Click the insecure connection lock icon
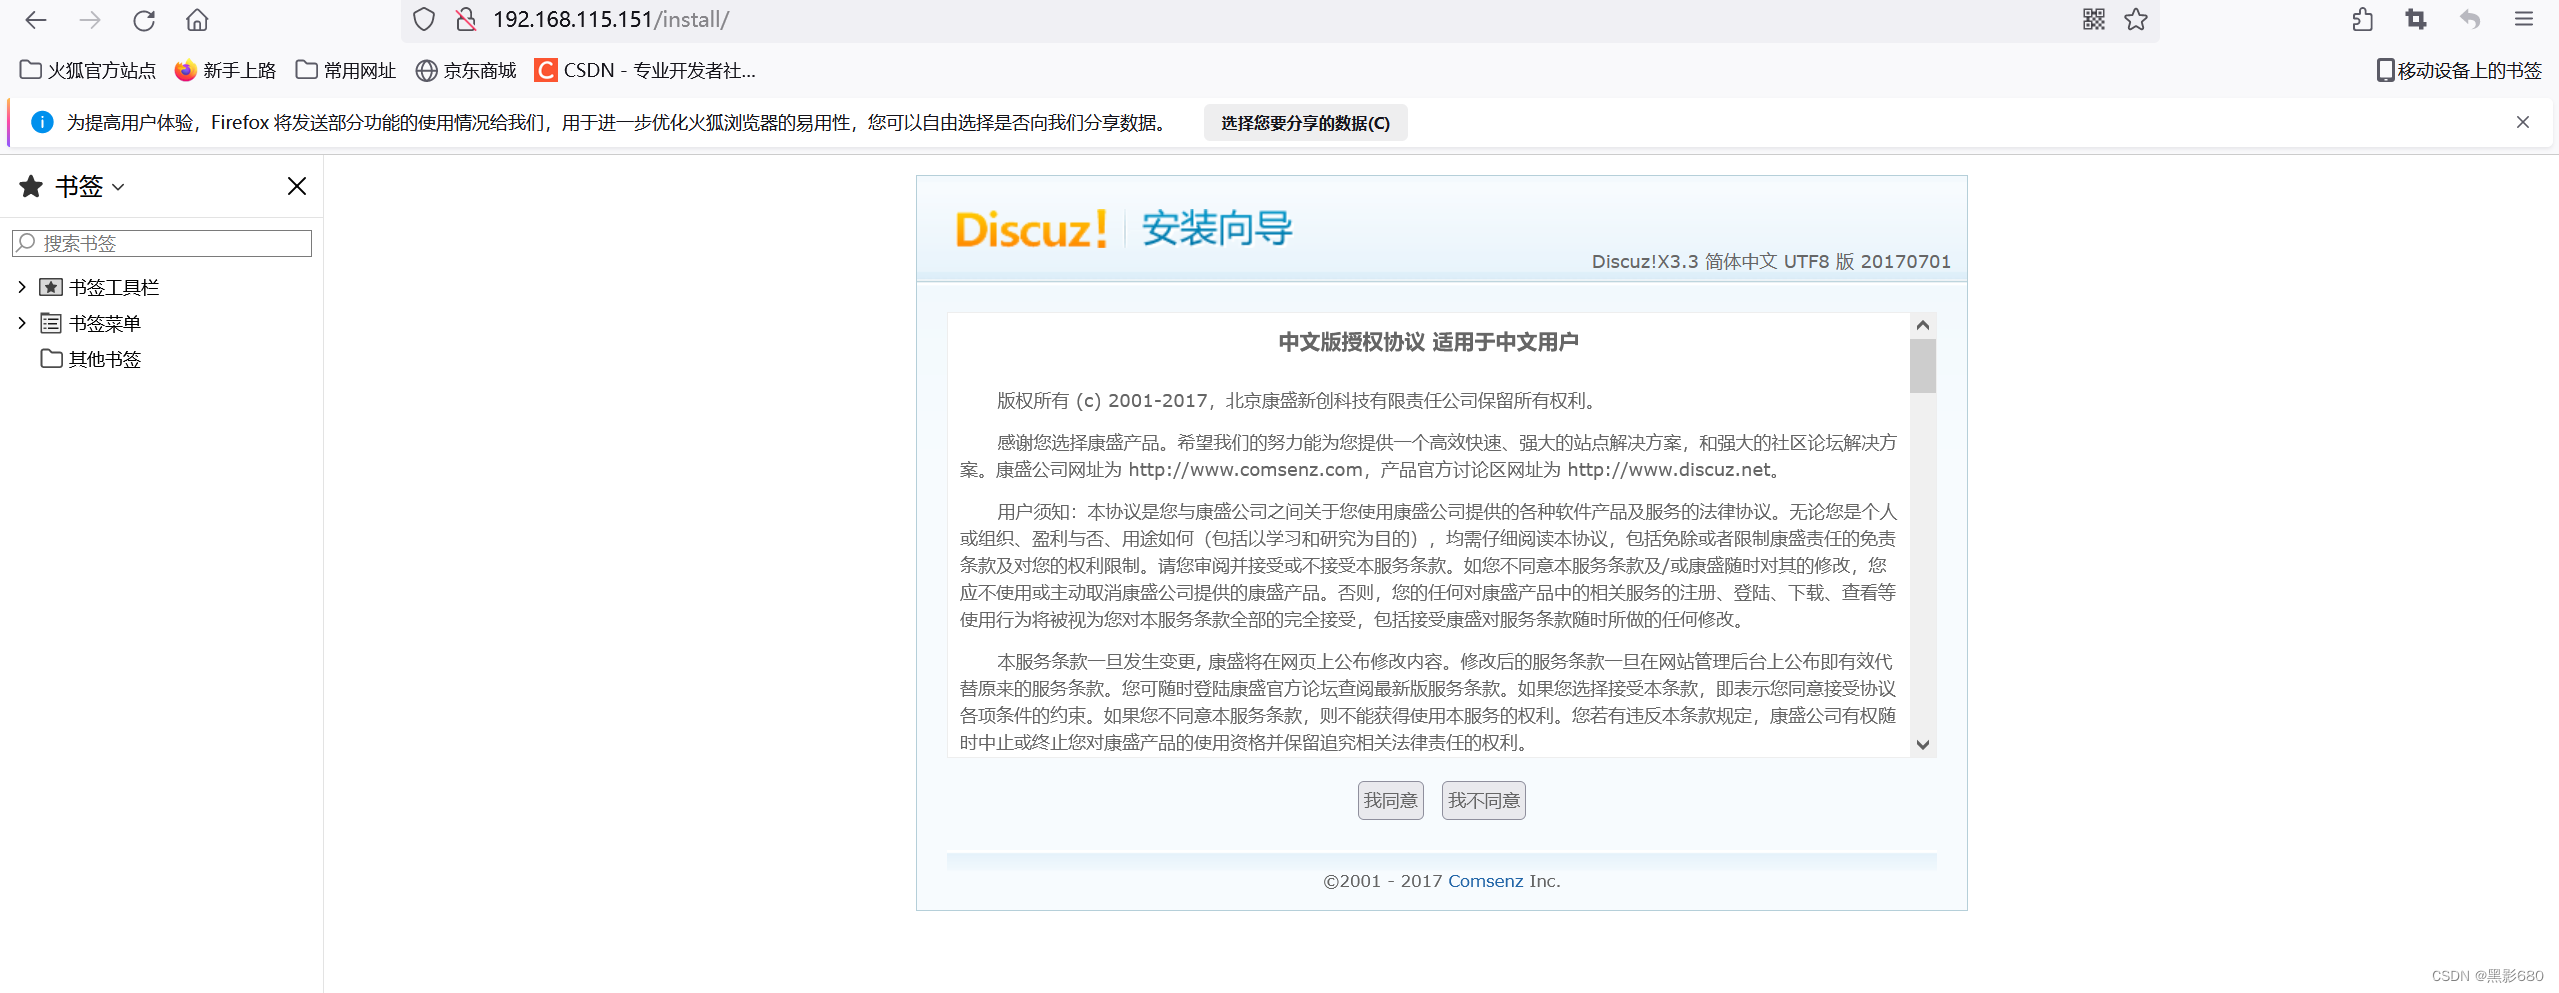The height and width of the screenshot is (993, 2559). (465, 19)
